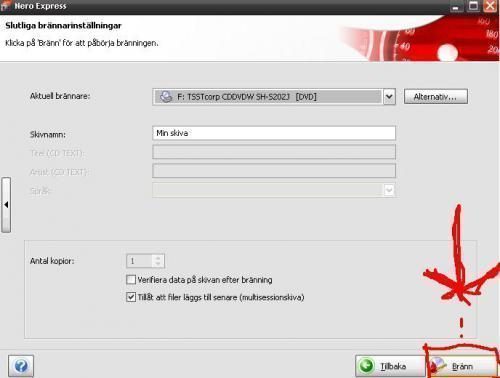Click the Artist (CD TEXT) input field
Screen dimensions: 500x378
pyautogui.click(x=274, y=171)
